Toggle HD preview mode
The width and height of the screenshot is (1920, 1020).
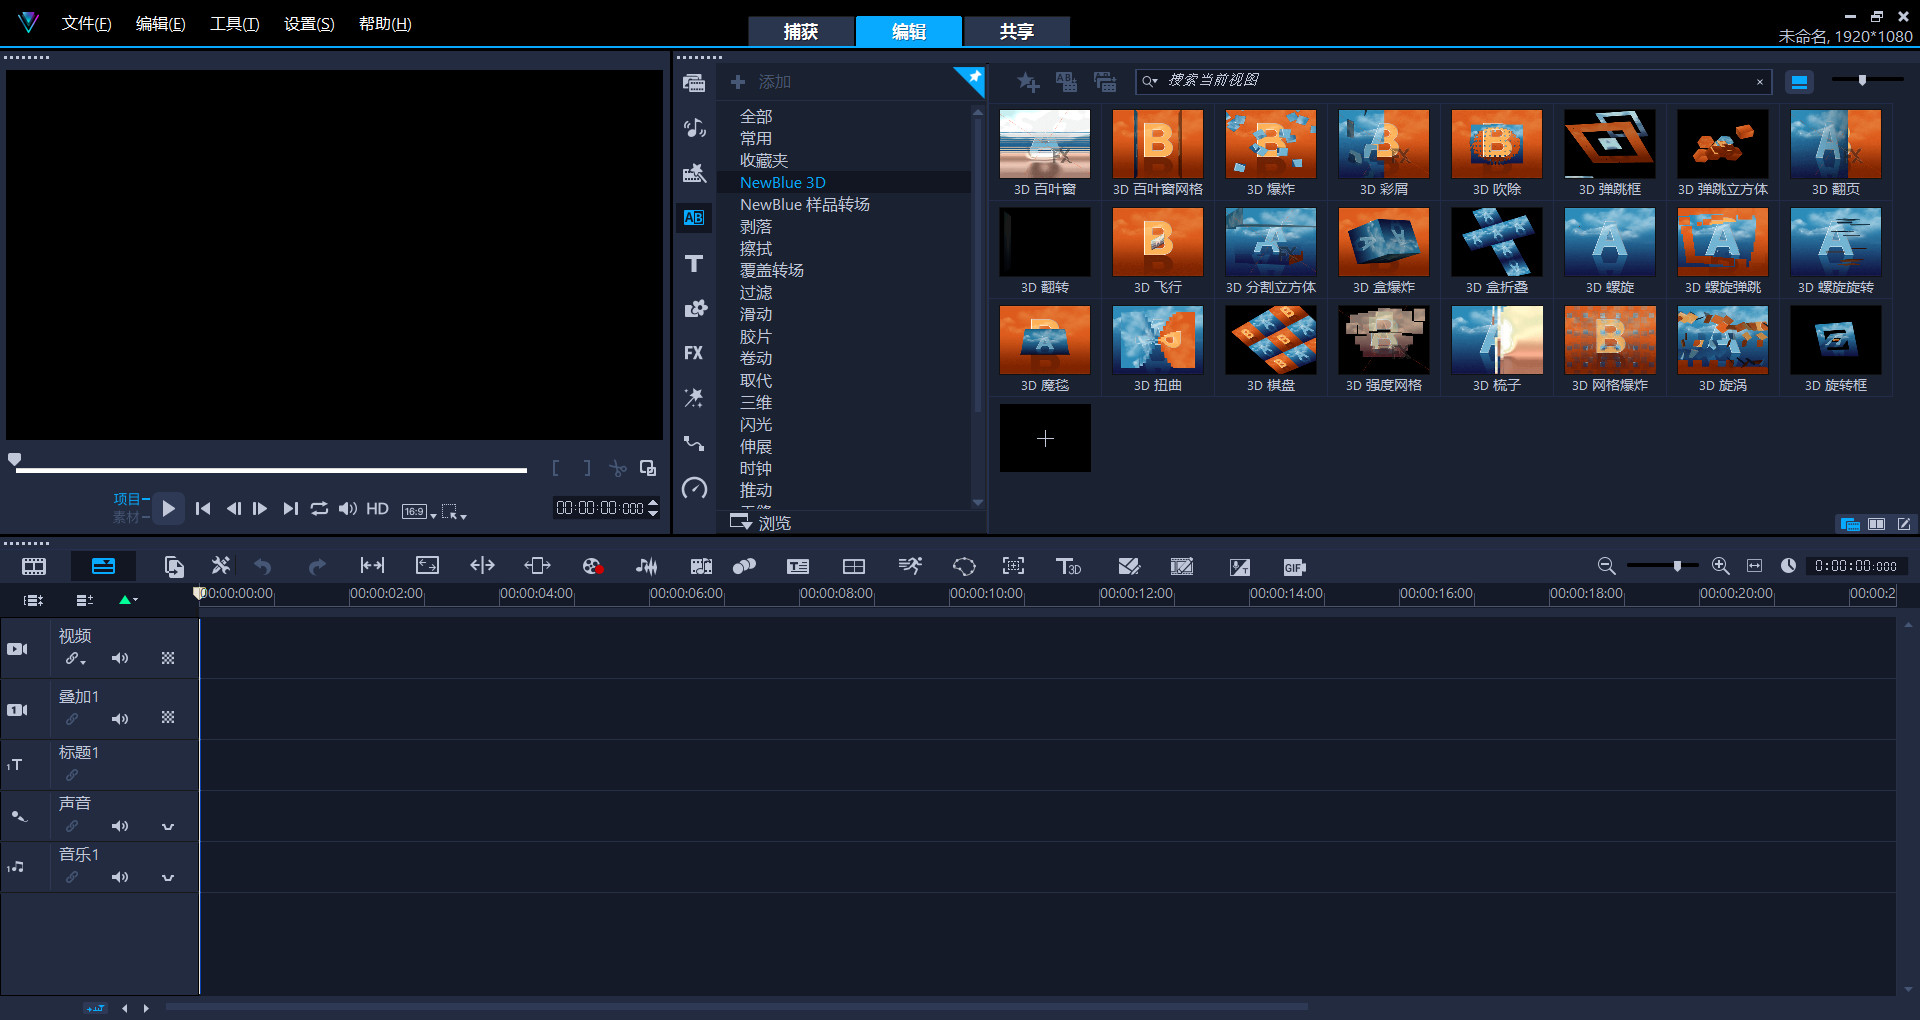(x=377, y=509)
